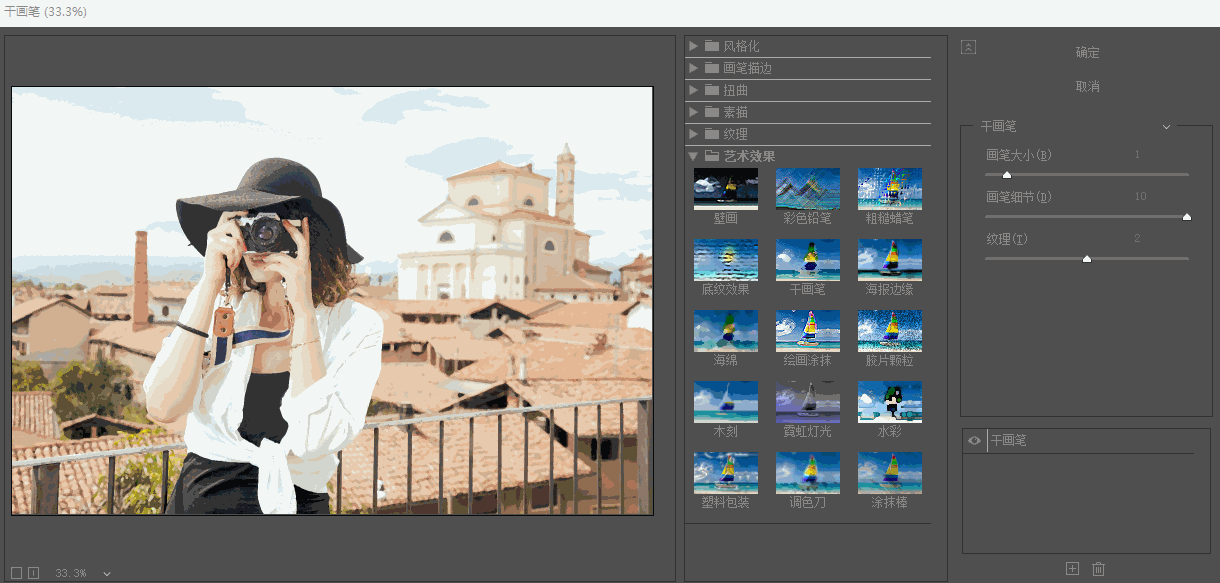Click the photo preview of woman with camera
Viewport: 1220px width, 583px height.
332,301
